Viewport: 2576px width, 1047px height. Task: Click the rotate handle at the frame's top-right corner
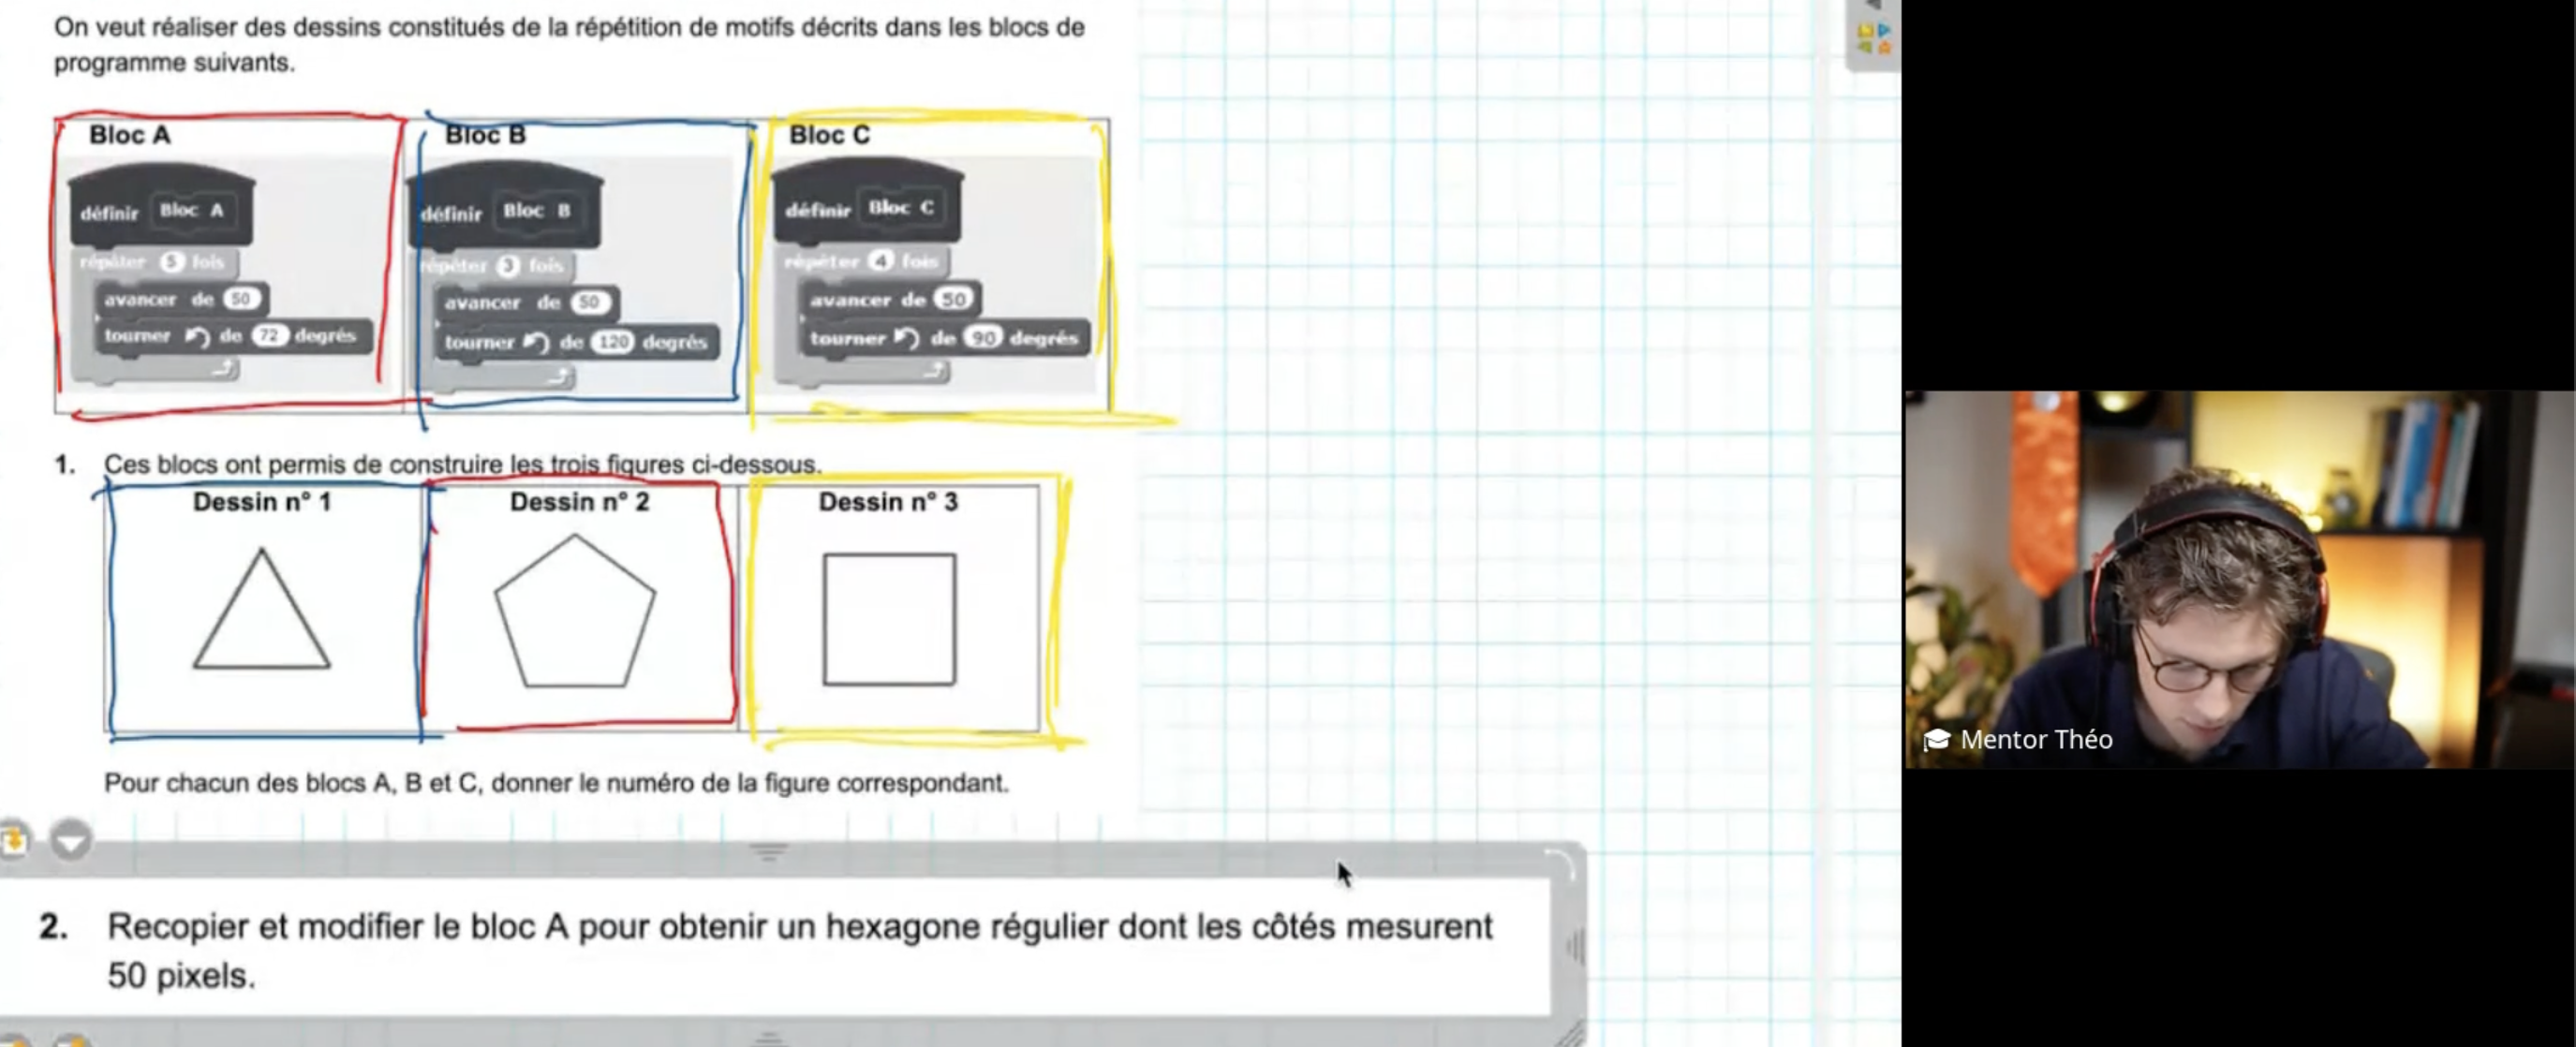click(x=1560, y=862)
